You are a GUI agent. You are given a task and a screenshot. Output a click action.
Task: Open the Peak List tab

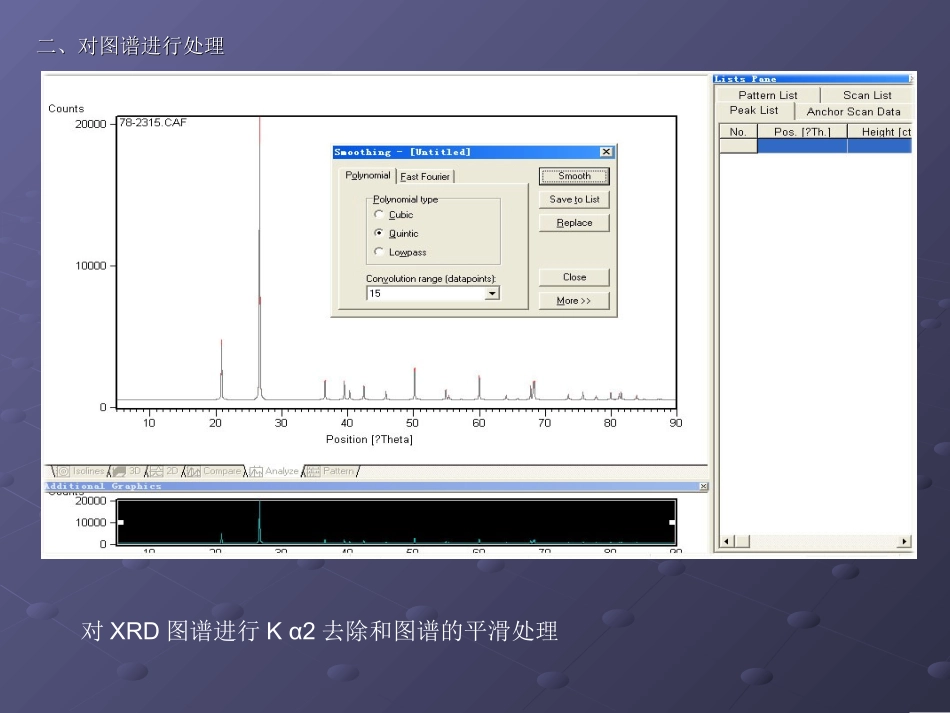754,110
